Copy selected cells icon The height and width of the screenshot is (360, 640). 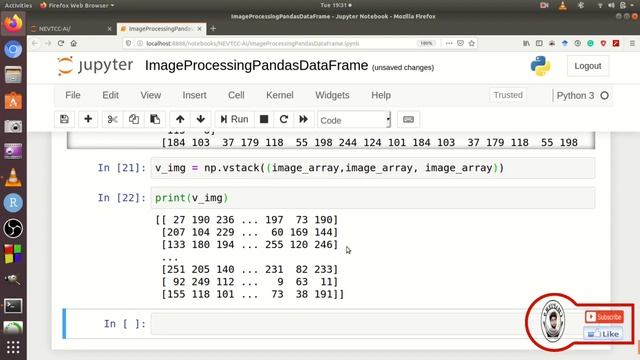[133, 119]
